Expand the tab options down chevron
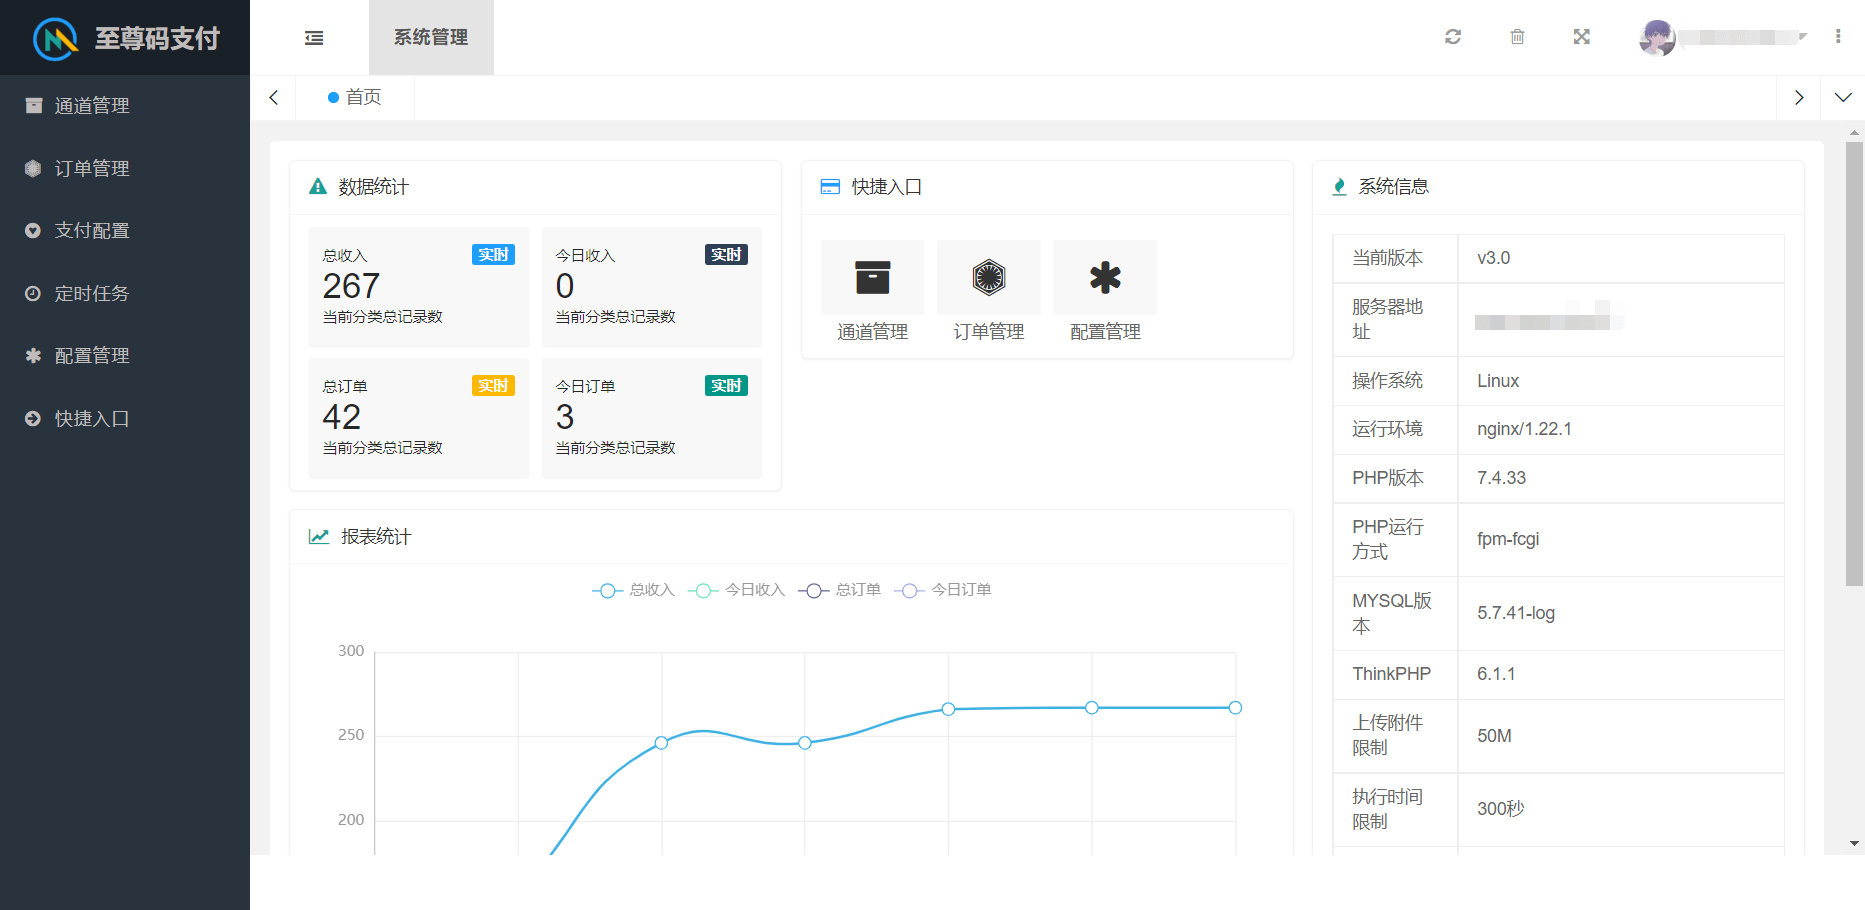This screenshot has width=1865, height=910. (x=1843, y=98)
